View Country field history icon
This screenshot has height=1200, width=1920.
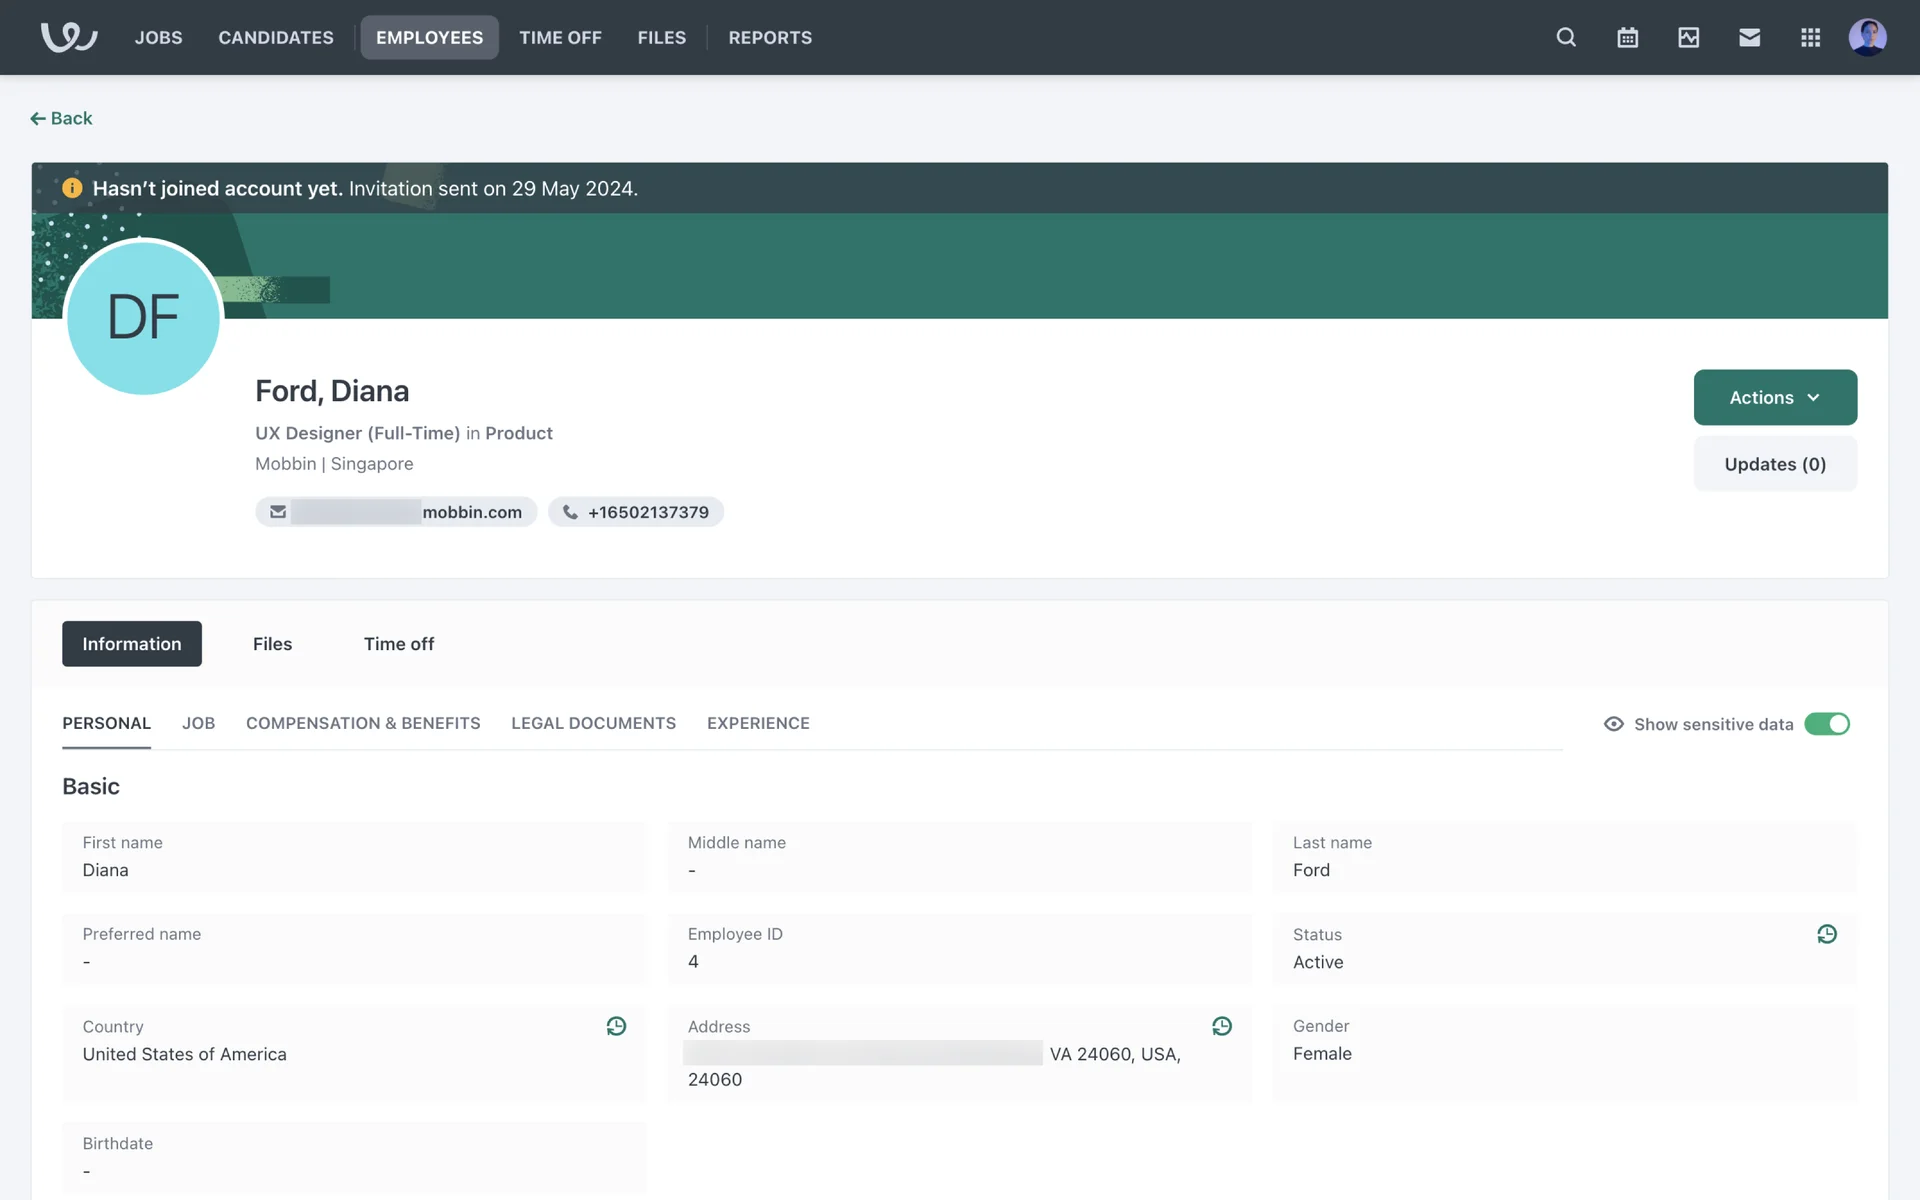coord(616,1026)
